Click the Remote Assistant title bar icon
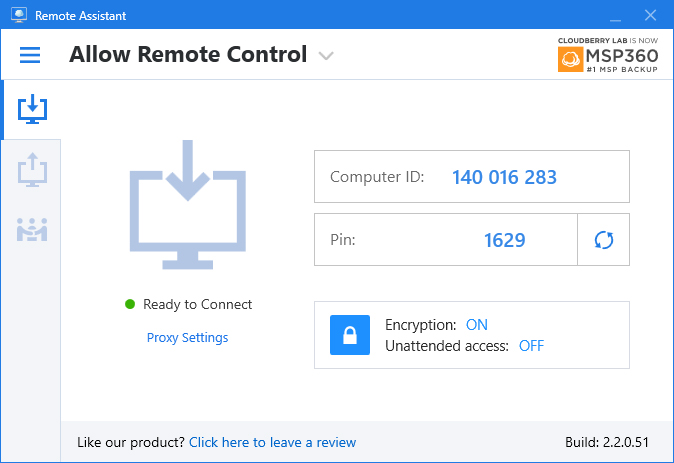Viewport: 674px width, 463px height. (x=19, y=16)
